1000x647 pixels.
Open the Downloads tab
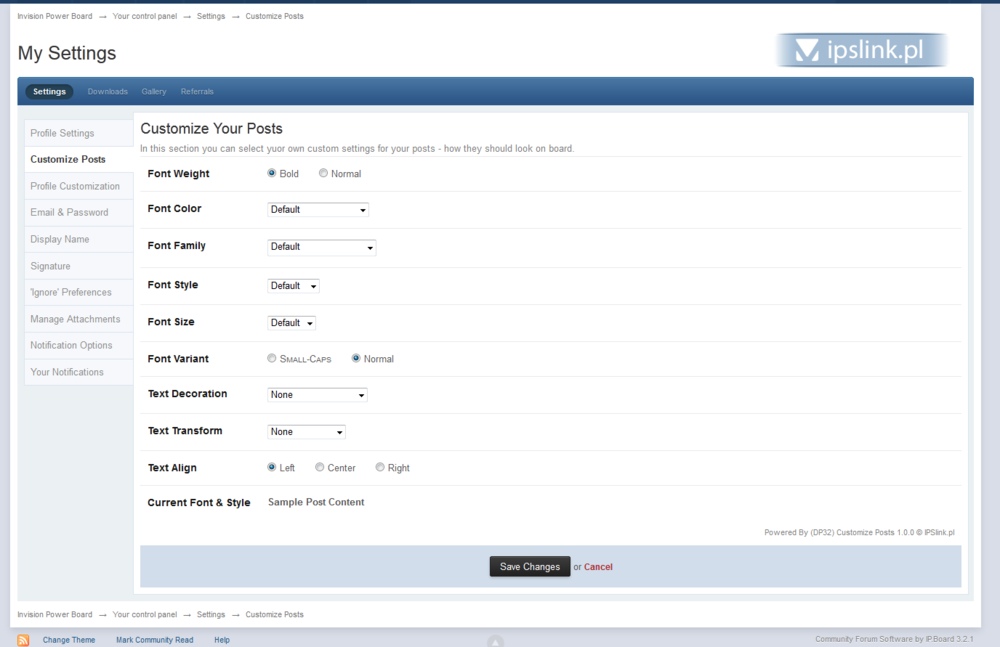click(107, 92)
